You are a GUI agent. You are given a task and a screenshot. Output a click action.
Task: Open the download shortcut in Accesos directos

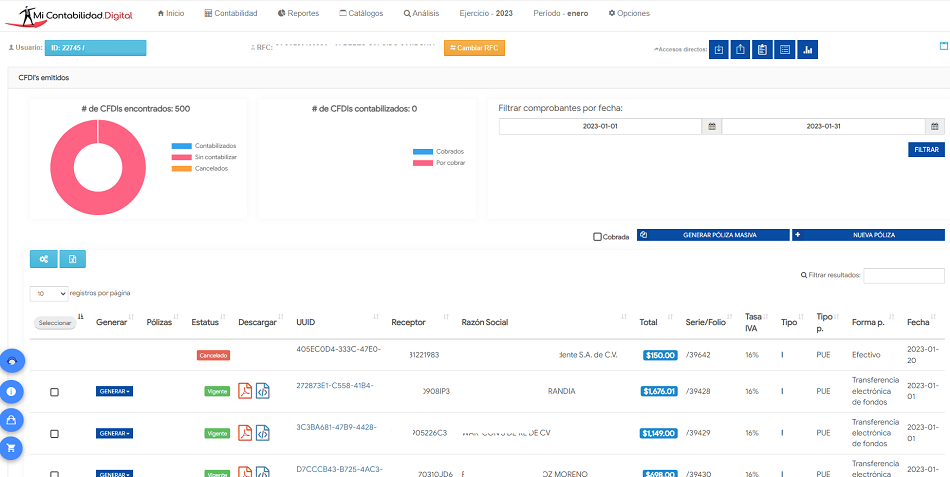point(718,49)
